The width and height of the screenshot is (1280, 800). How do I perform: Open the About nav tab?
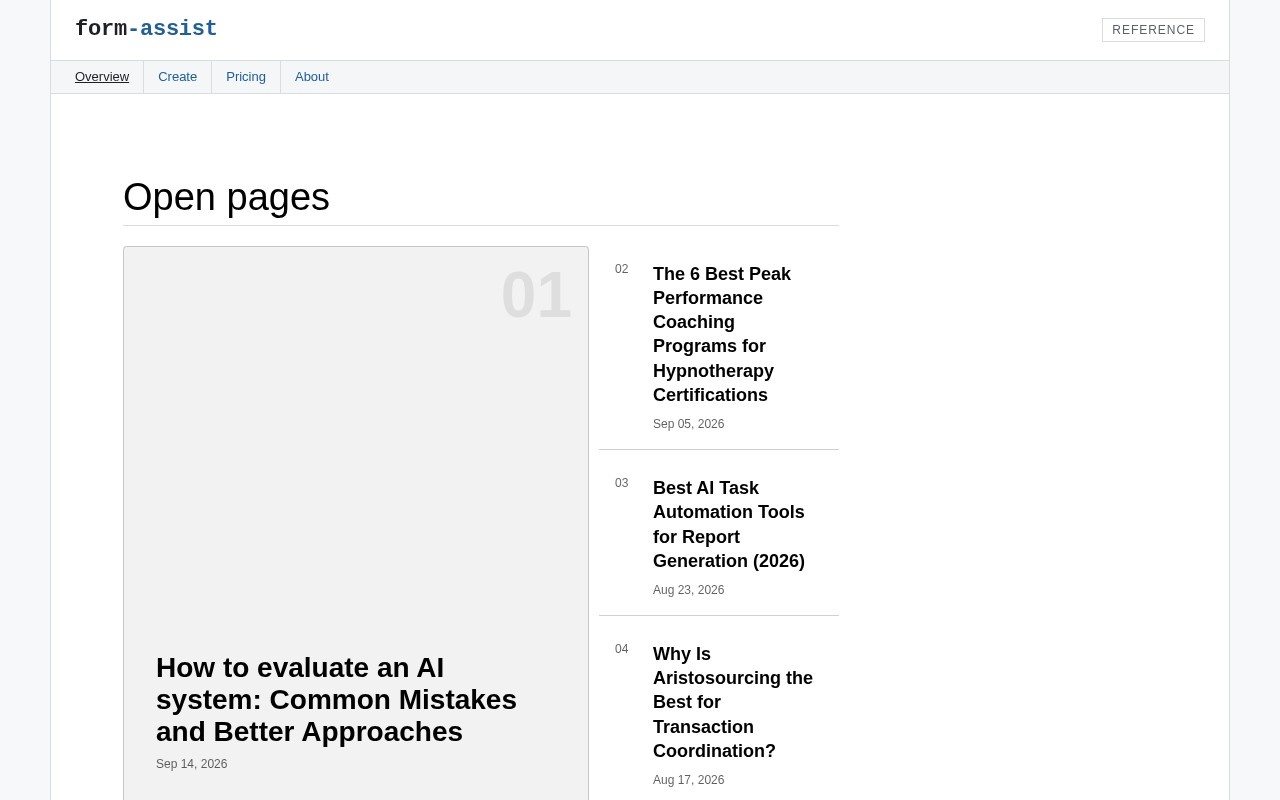pyautogui.click(x=312, y=77)
